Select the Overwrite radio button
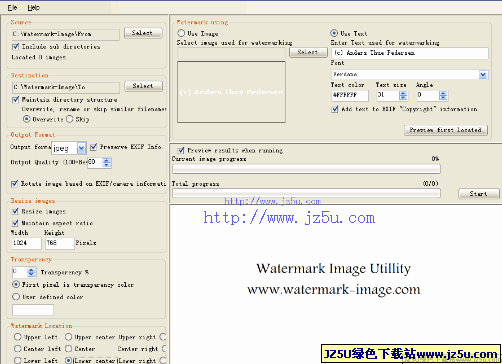 [x=27, y=119]
